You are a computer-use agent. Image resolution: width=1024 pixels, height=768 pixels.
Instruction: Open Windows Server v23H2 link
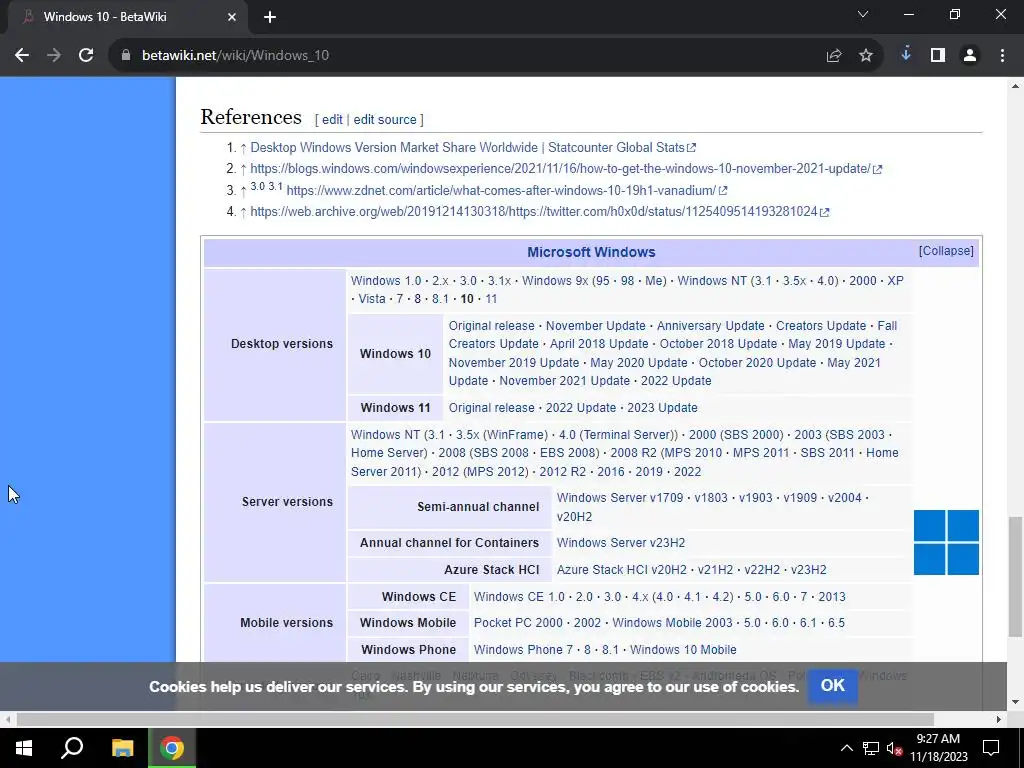click(620, 543)
